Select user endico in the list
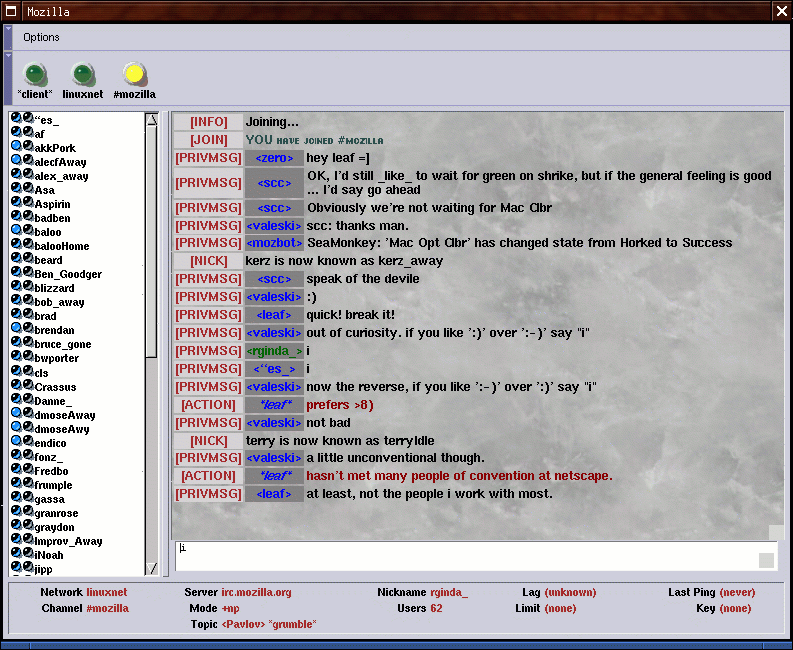Viewport: 793px width, 650px height. point(50,443)
